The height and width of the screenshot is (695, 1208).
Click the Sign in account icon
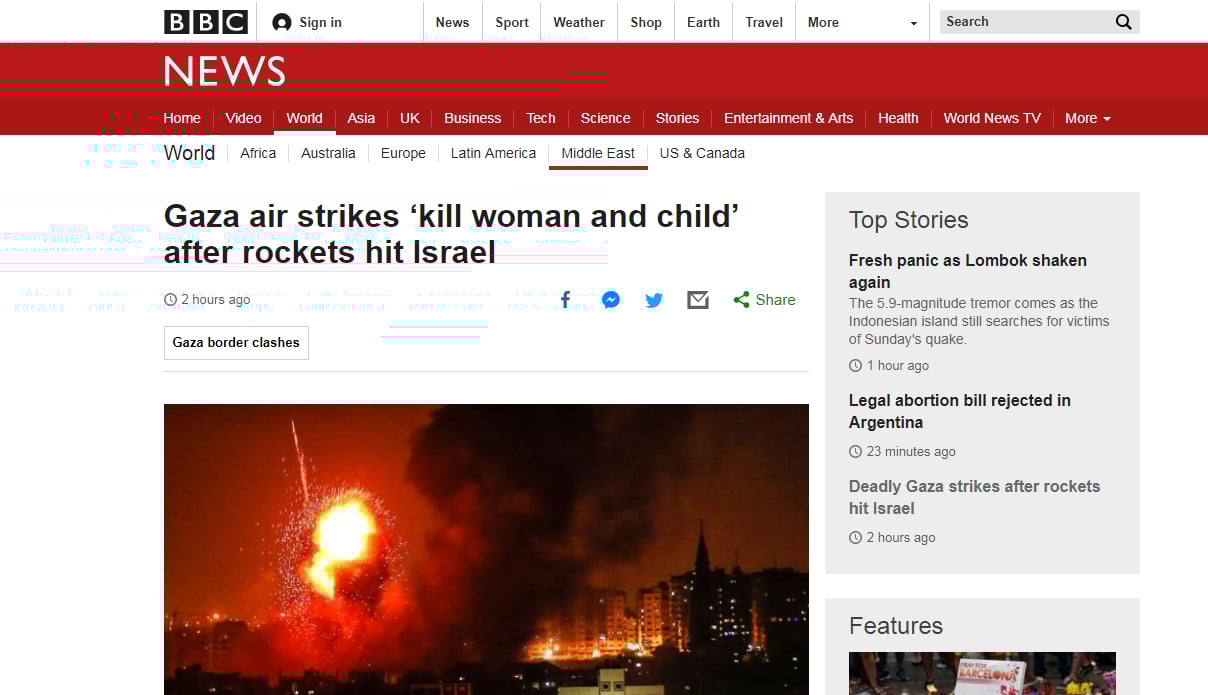(x=282, y=22)
